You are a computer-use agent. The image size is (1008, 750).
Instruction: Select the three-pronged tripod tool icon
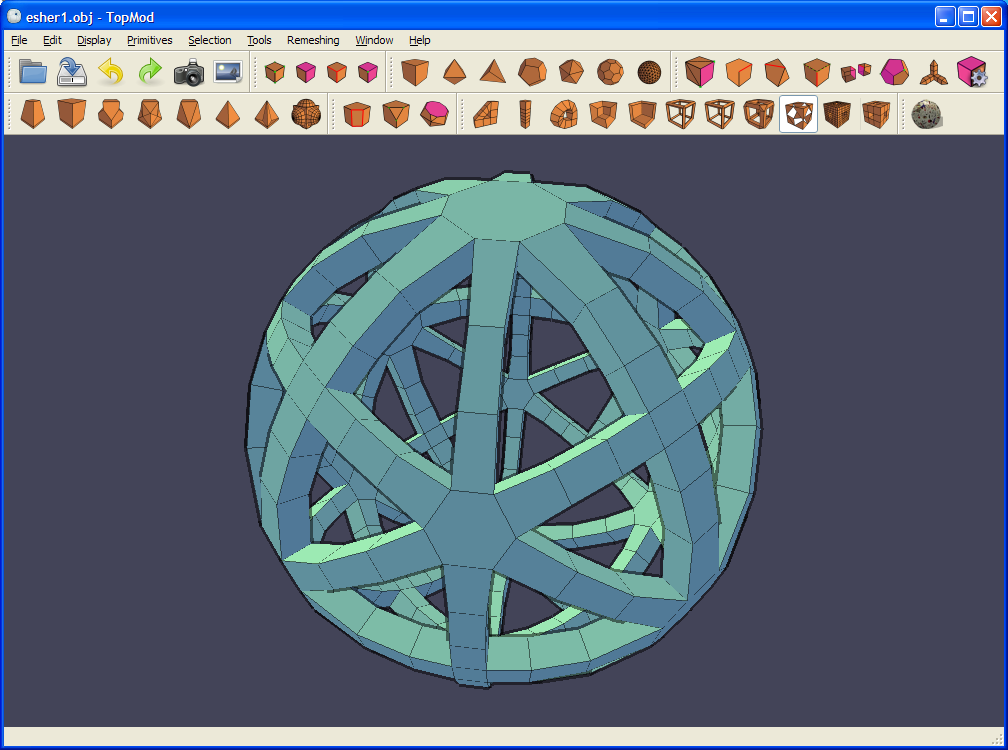(x=933, y=72)
